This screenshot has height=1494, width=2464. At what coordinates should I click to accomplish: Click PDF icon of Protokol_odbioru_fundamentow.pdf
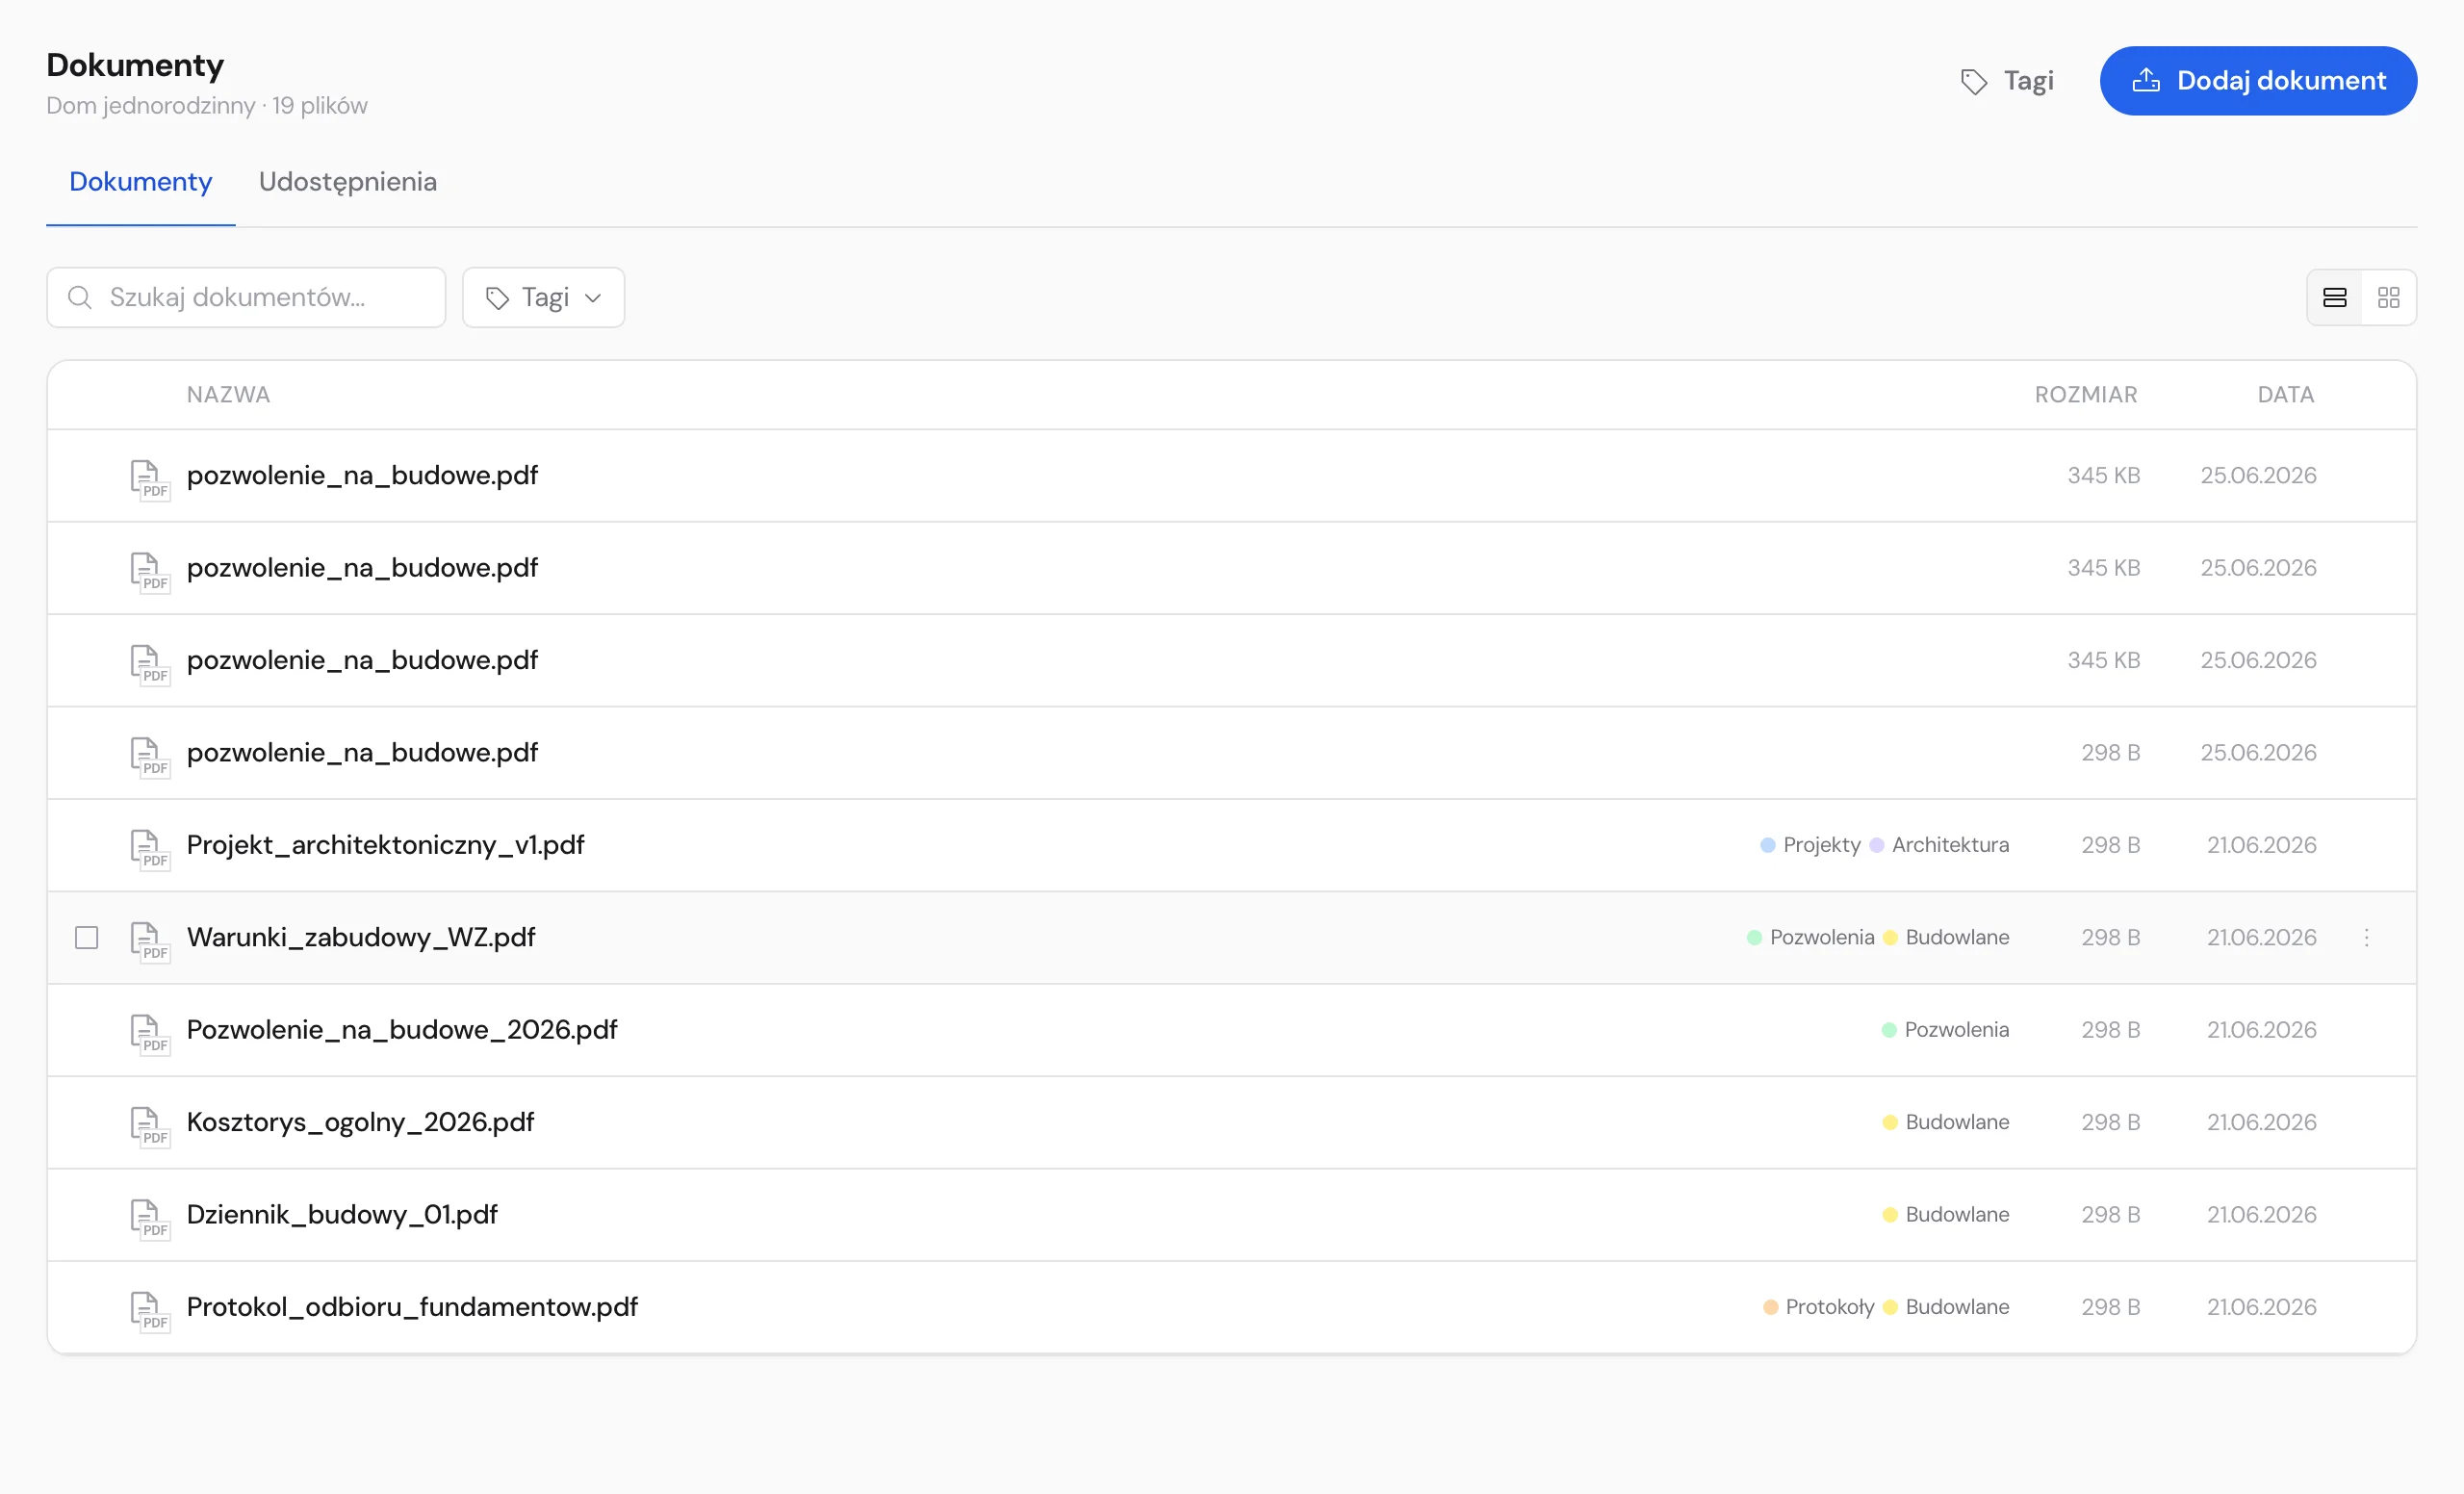[150, 1309]
